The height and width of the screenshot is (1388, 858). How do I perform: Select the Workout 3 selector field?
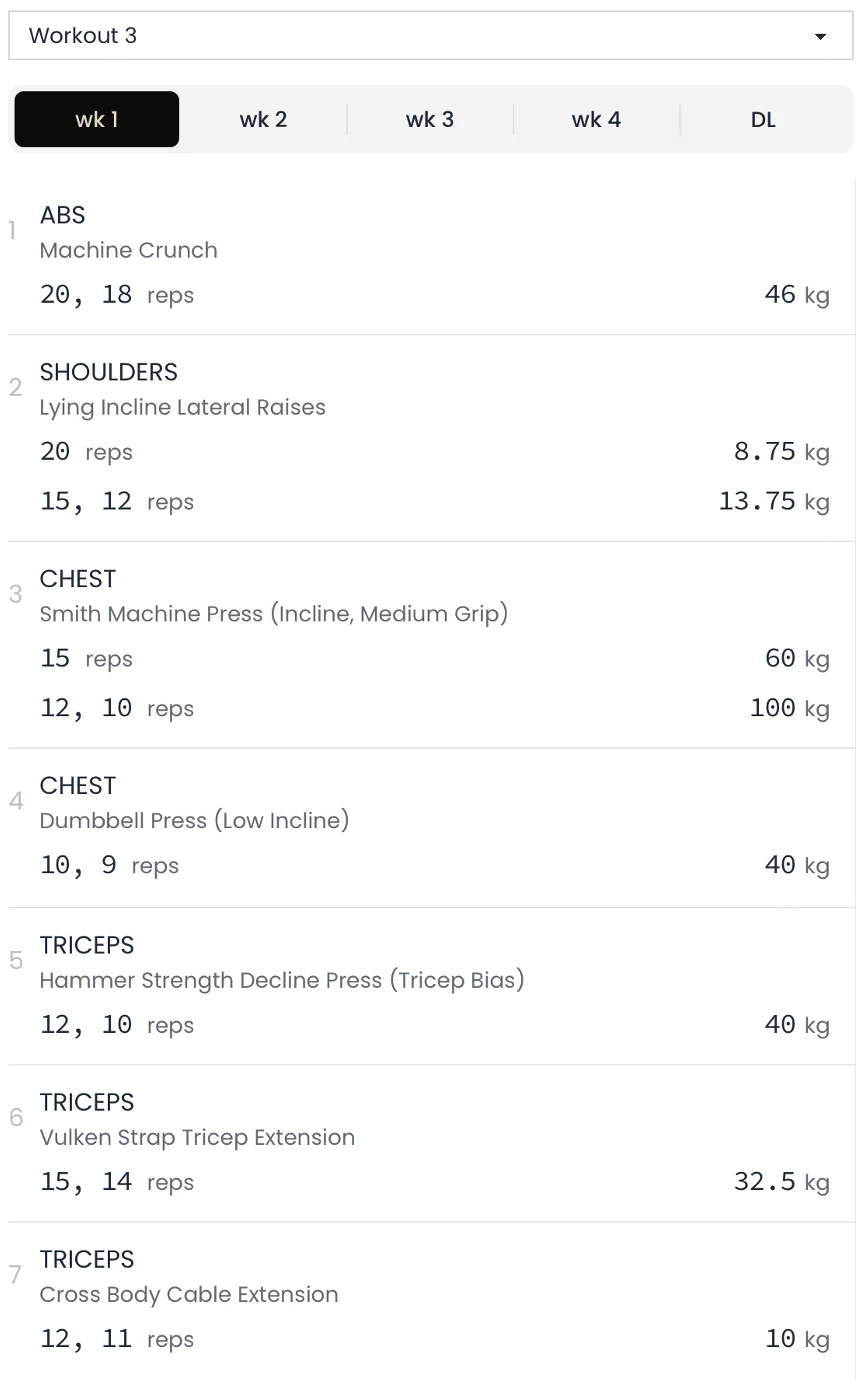click(430, 36)
